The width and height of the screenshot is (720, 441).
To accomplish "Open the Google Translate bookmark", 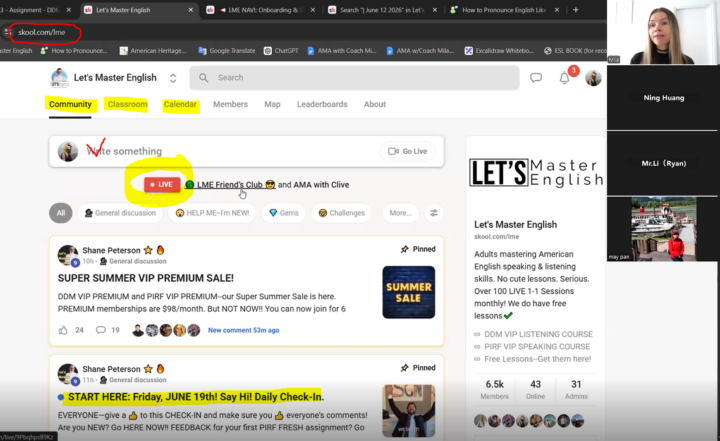I will click(x=226, y=51).
